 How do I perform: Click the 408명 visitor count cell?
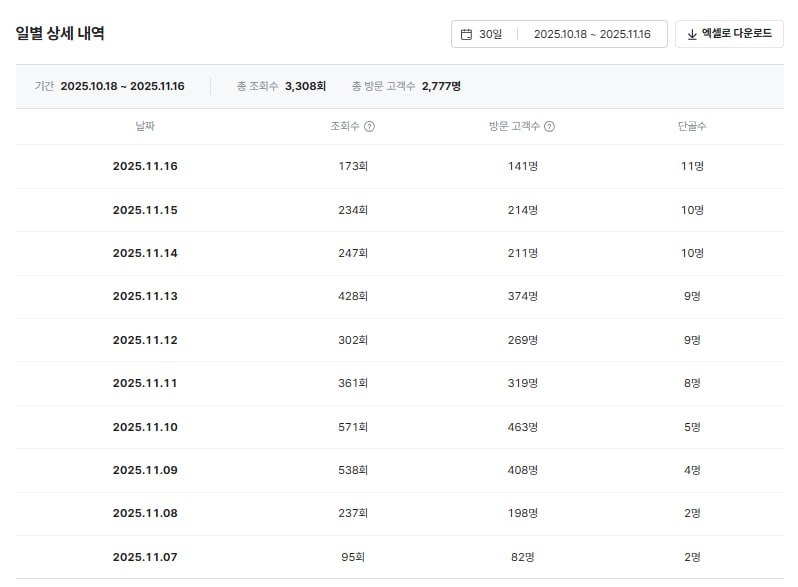(523, 470)
